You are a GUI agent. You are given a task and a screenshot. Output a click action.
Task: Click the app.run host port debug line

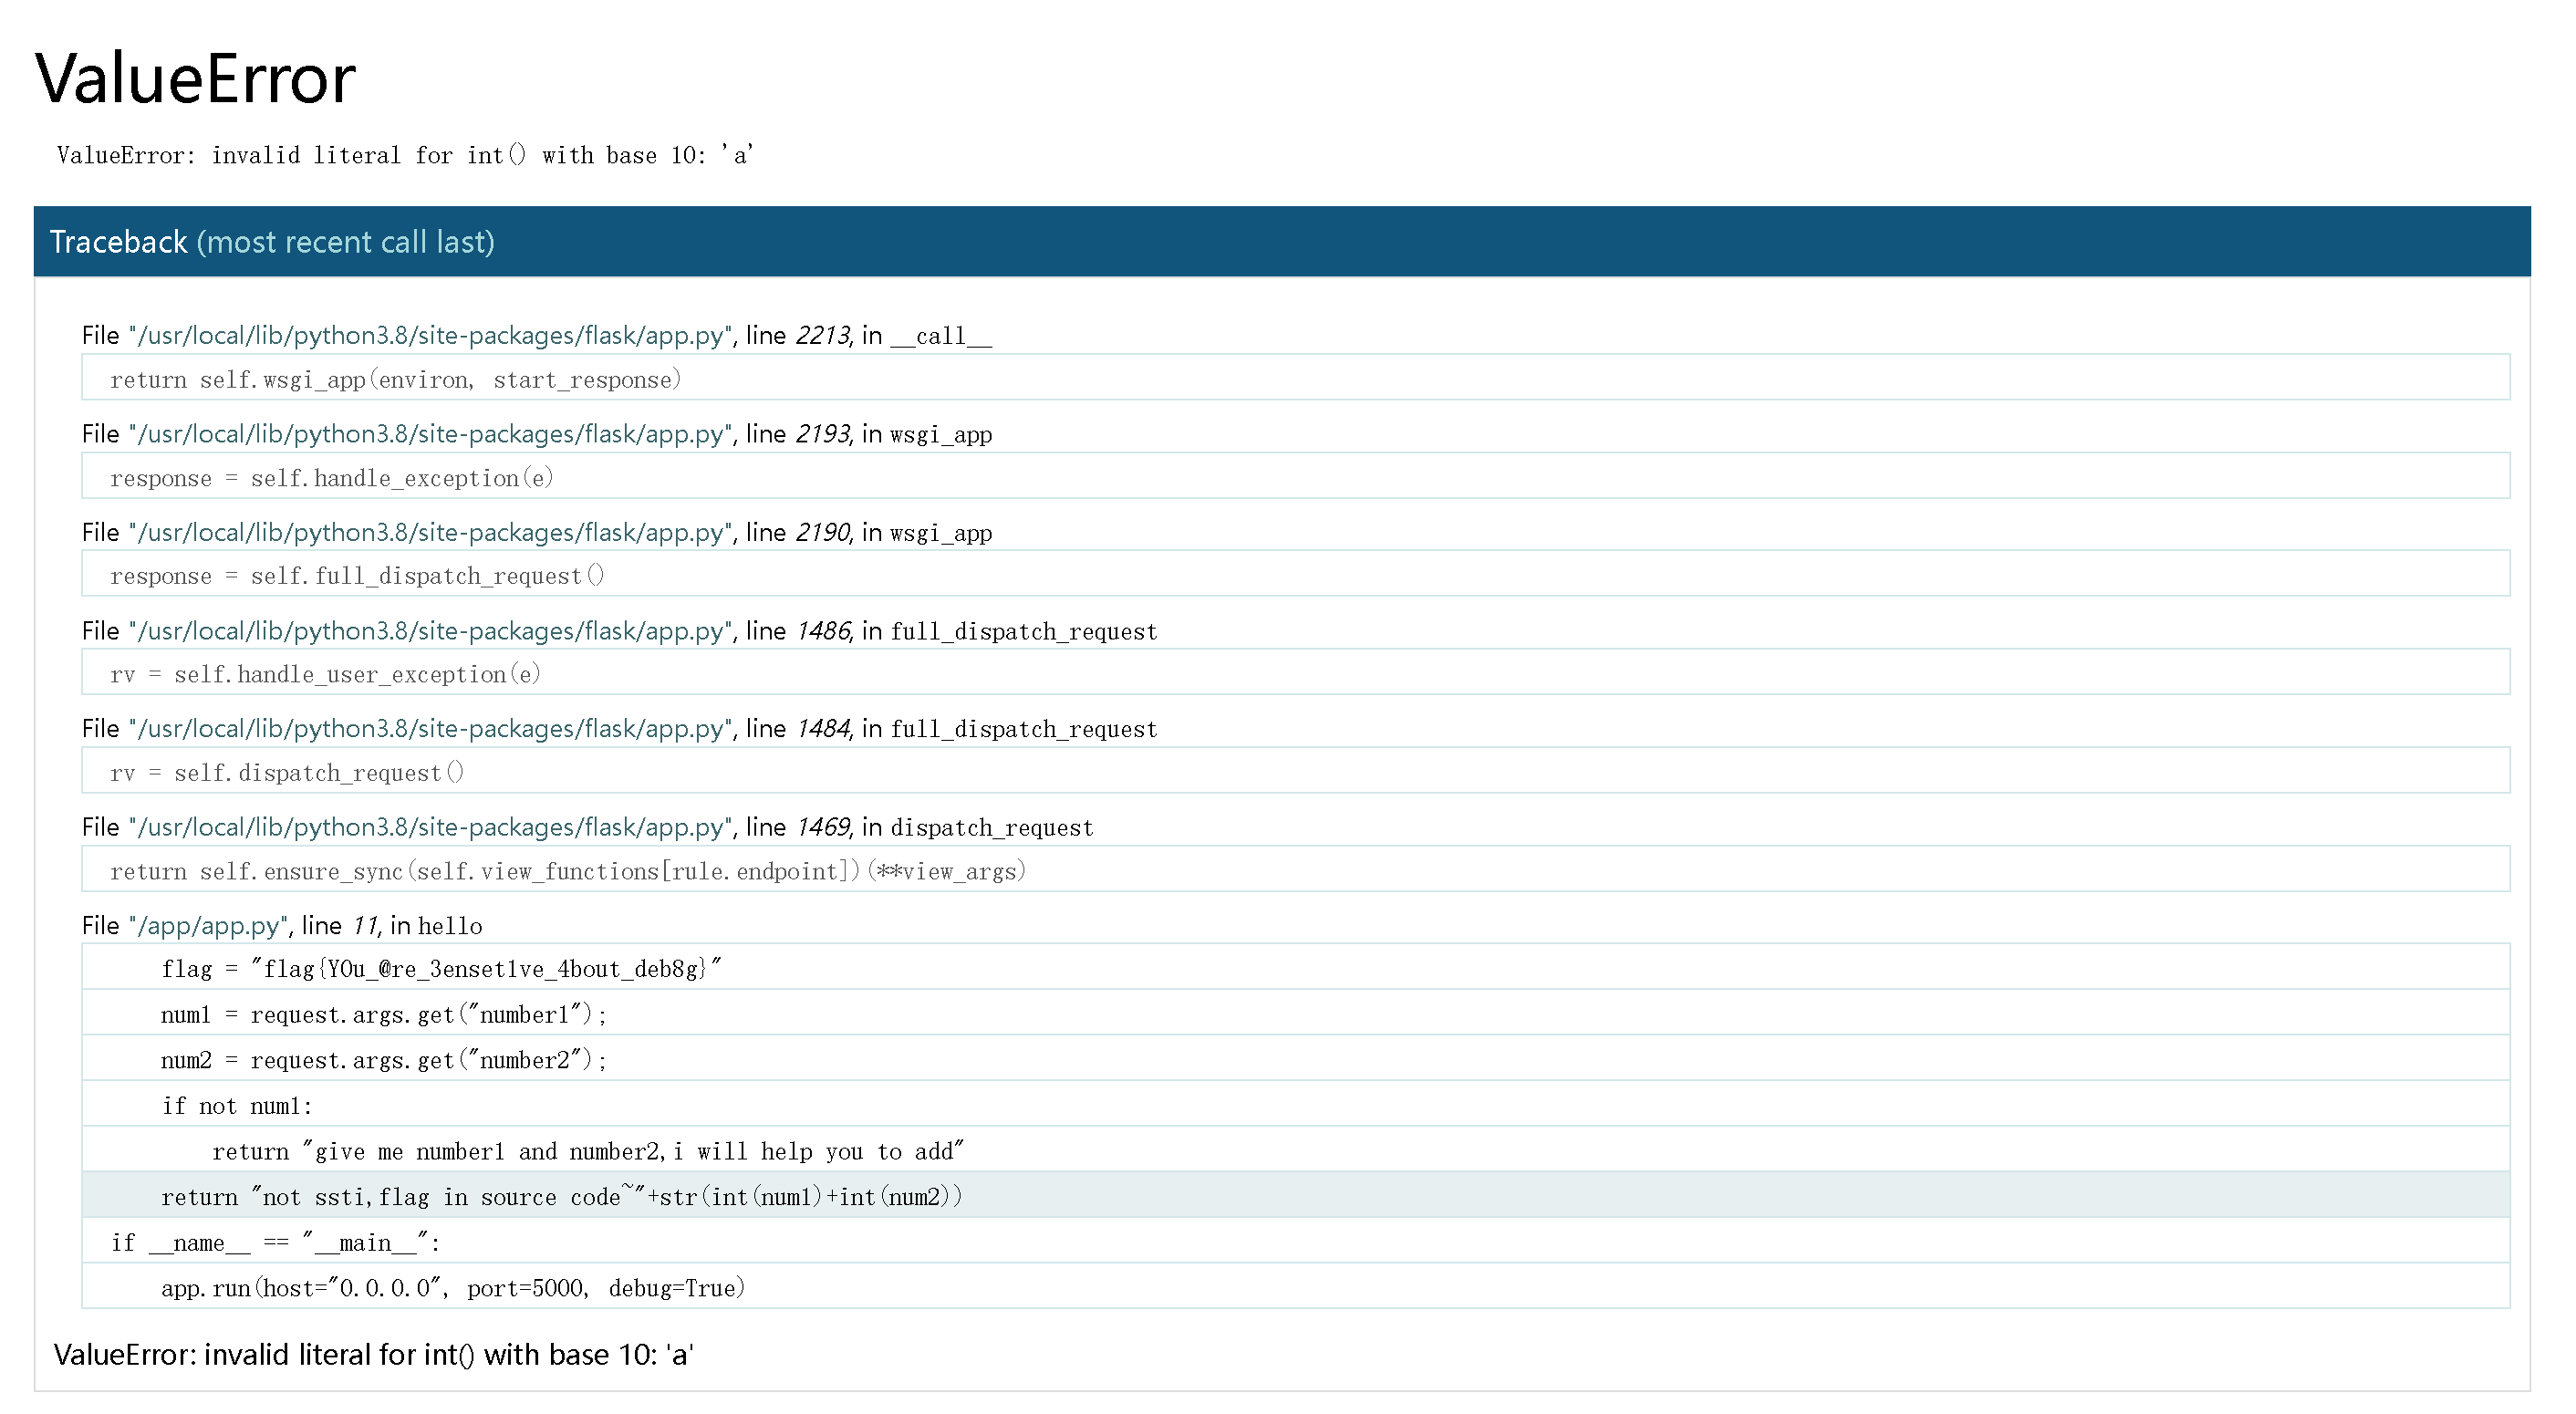(453, 1288)
